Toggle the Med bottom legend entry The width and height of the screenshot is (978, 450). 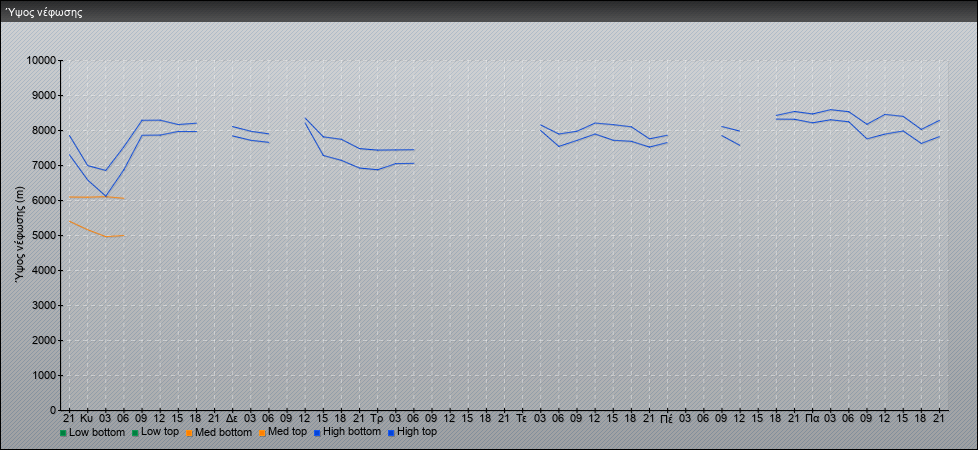218,432
